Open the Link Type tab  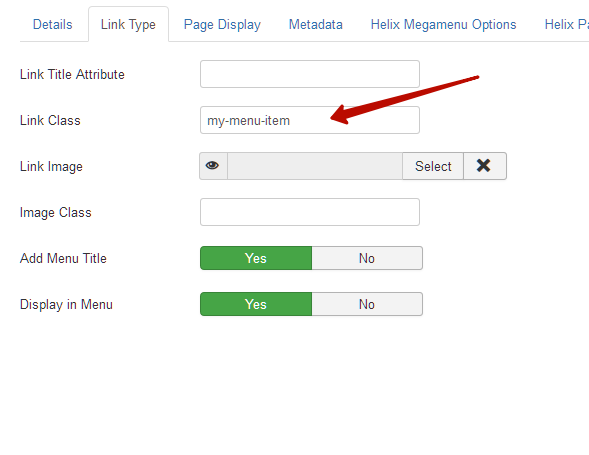[128, 24]
